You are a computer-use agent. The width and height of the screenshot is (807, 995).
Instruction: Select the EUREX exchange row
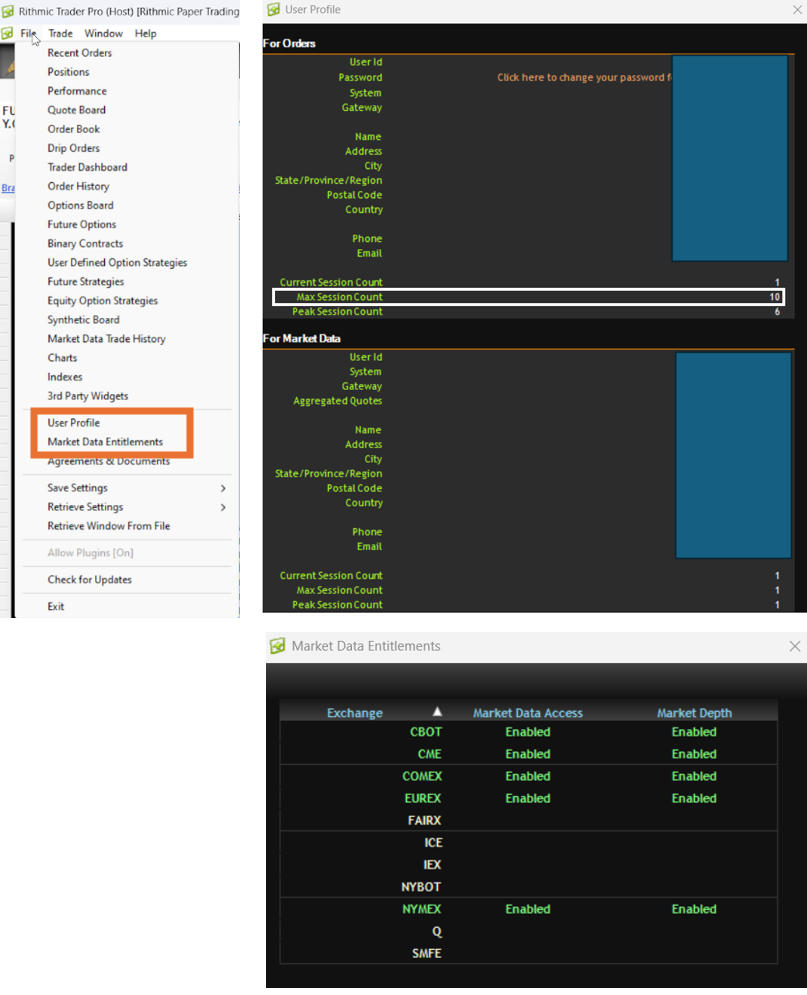(x=528, y=798)
